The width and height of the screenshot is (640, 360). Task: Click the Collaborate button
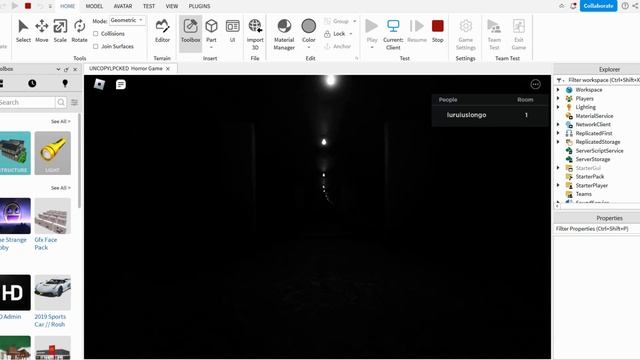coord(598,6)
